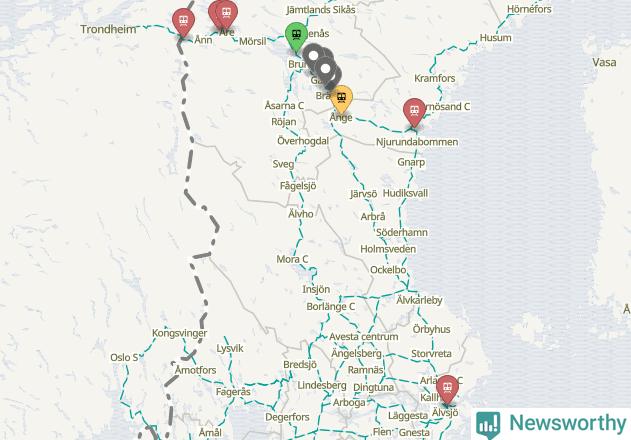
Task: Select the red train marker near Härnösand C
Action: (x=414, y=112)
